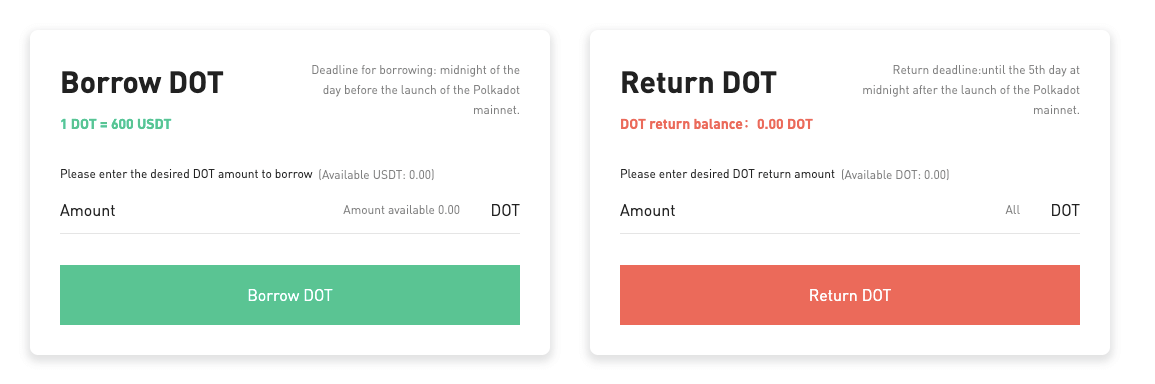
Task: Focus the Amount field in Borrow card
Action: coord(289,211)
